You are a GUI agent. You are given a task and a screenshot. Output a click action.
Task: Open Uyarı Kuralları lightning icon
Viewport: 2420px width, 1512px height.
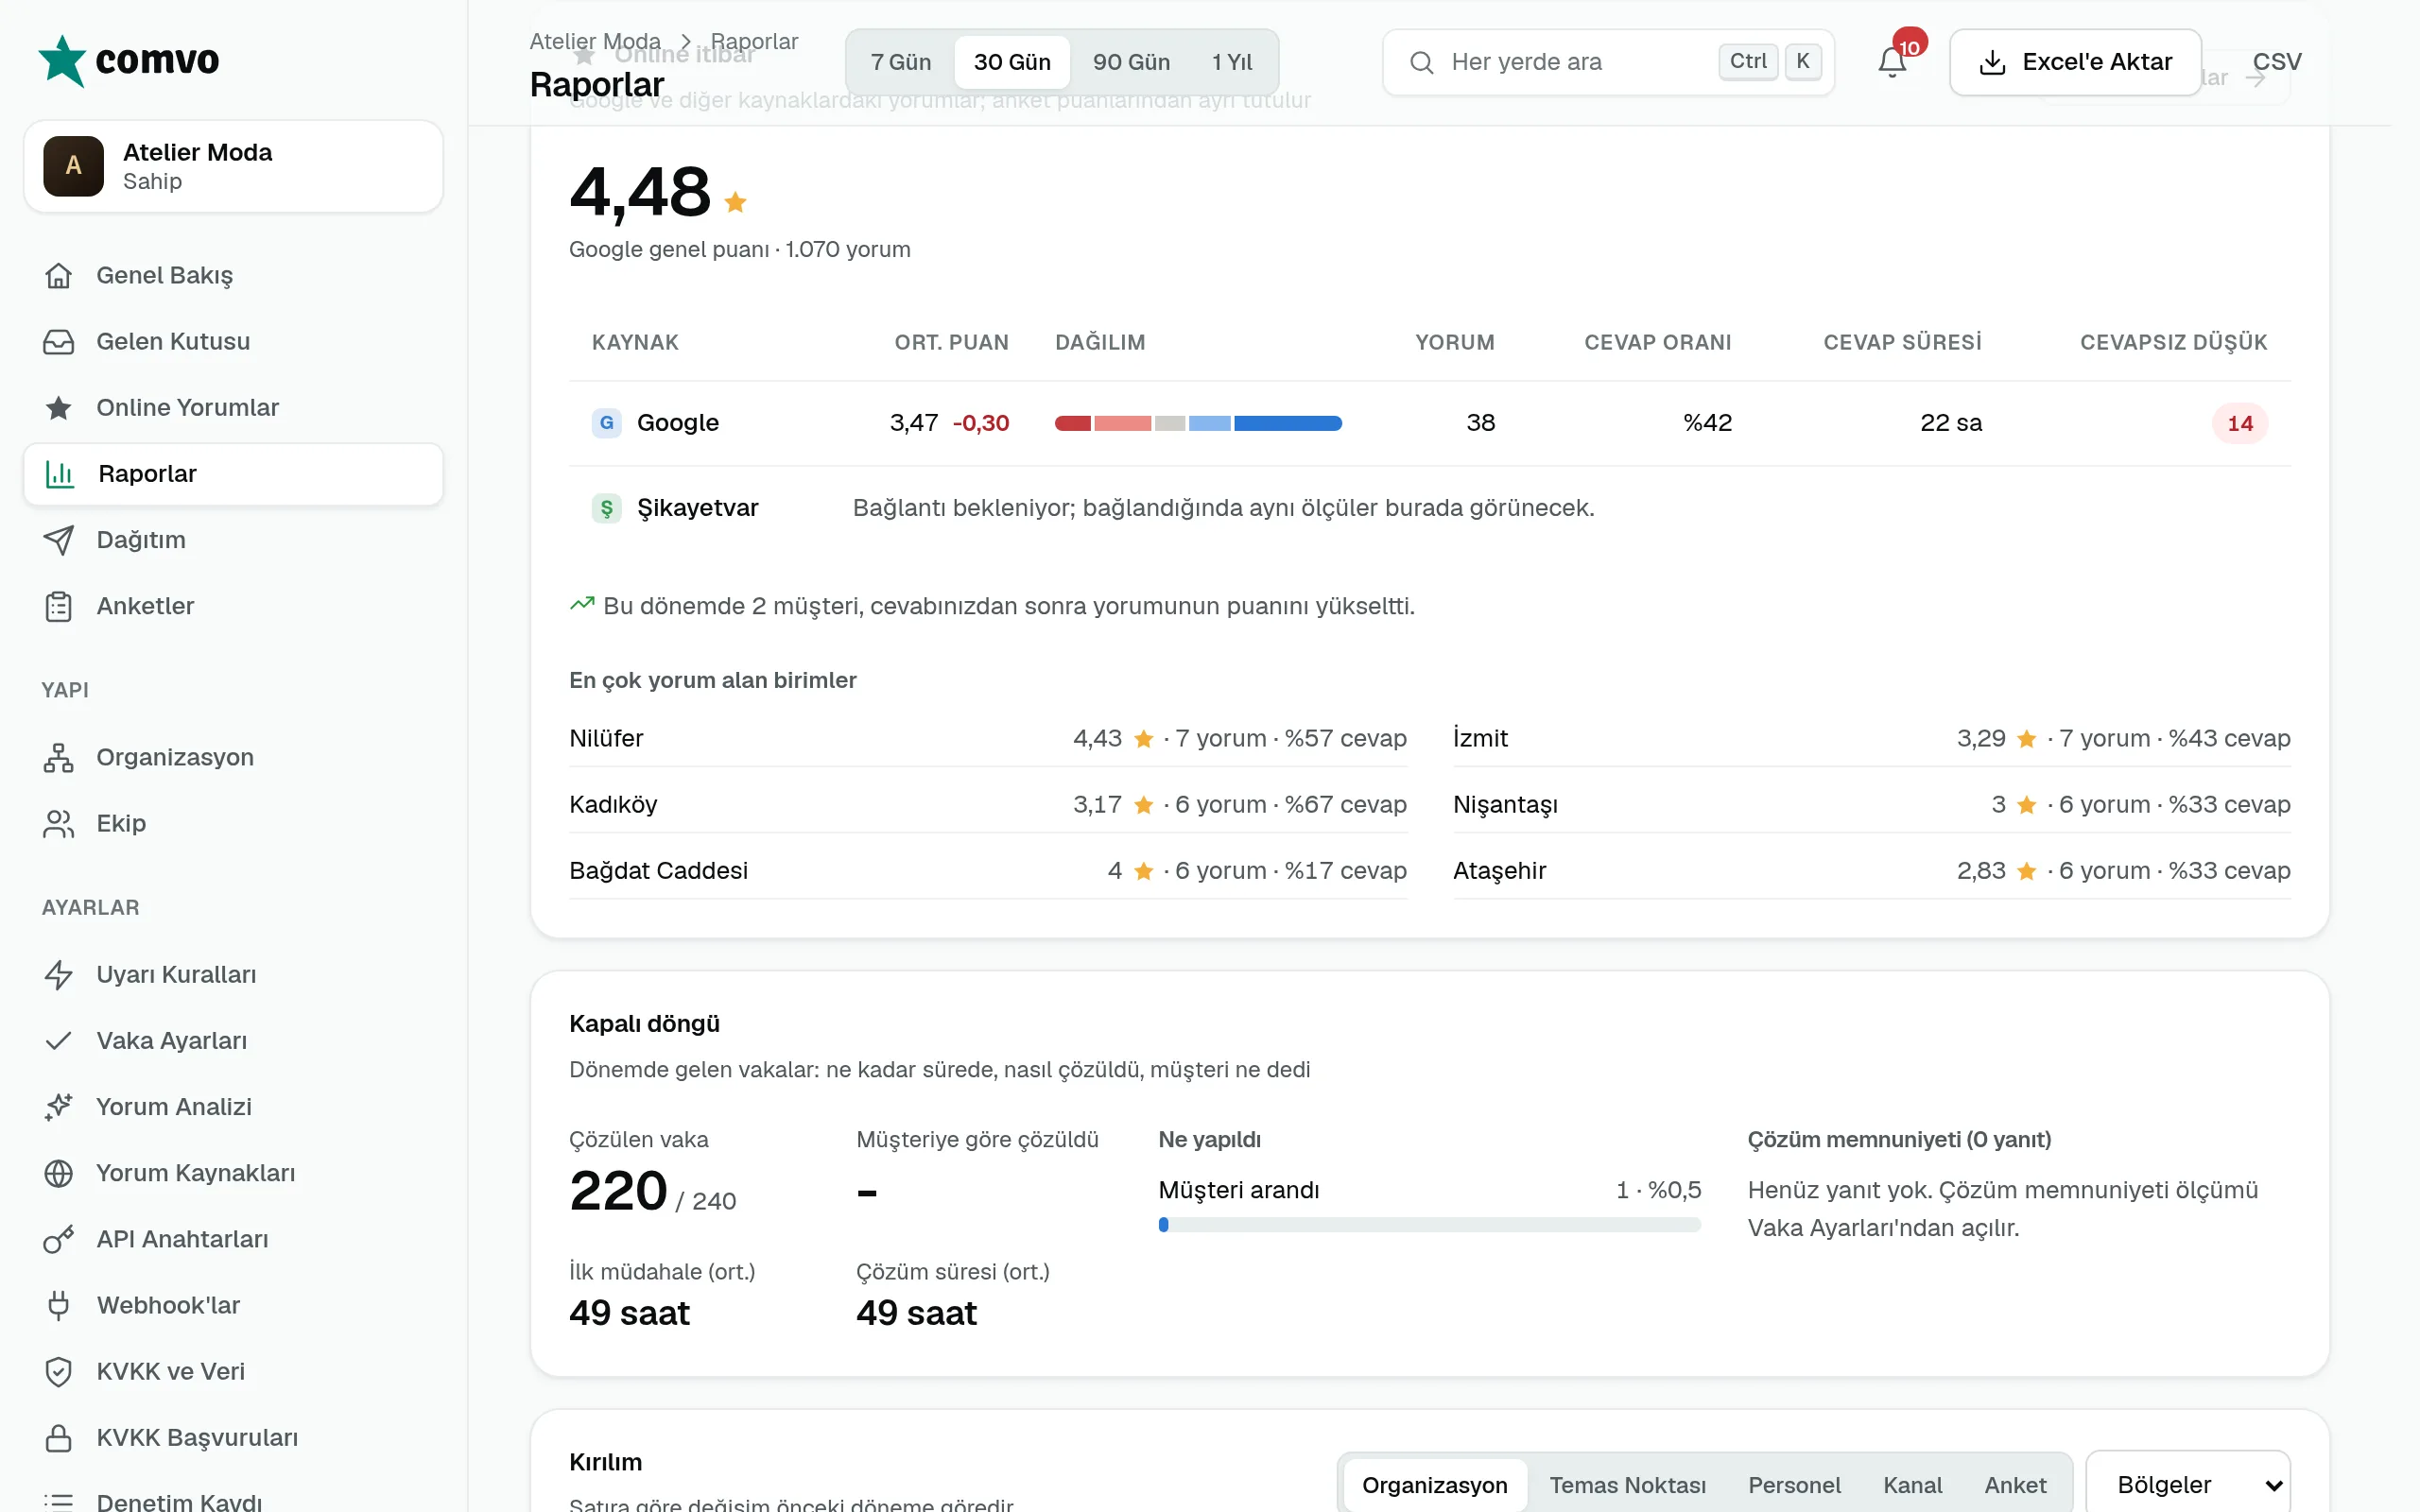coord(59,974)
